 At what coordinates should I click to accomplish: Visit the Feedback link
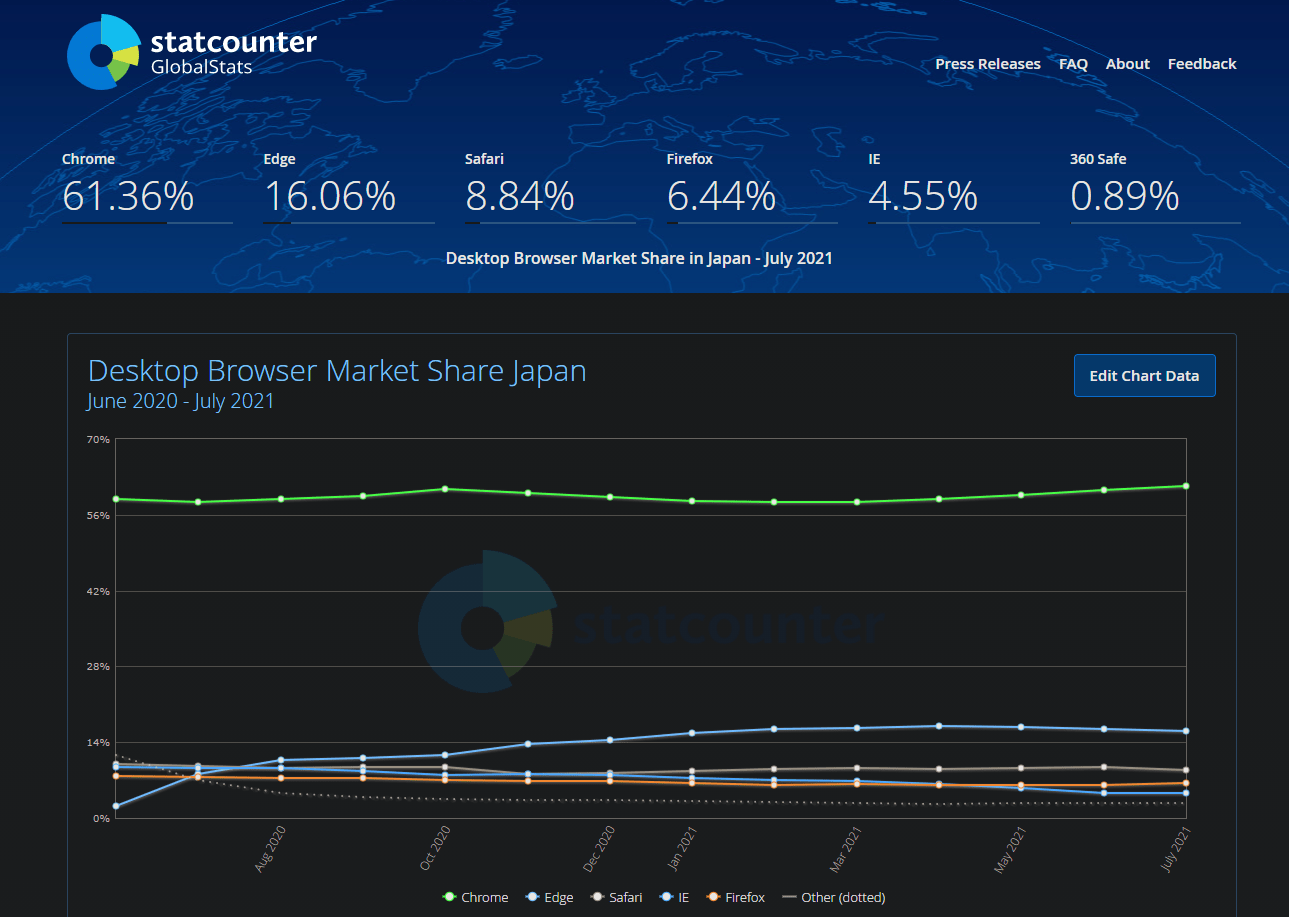(x=1202, y=64)
